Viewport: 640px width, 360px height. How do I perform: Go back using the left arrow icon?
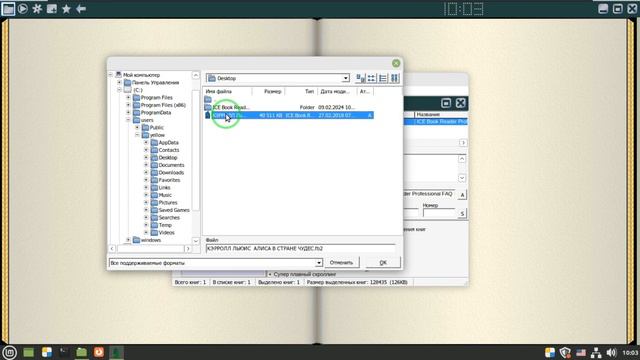click(81, 8)
